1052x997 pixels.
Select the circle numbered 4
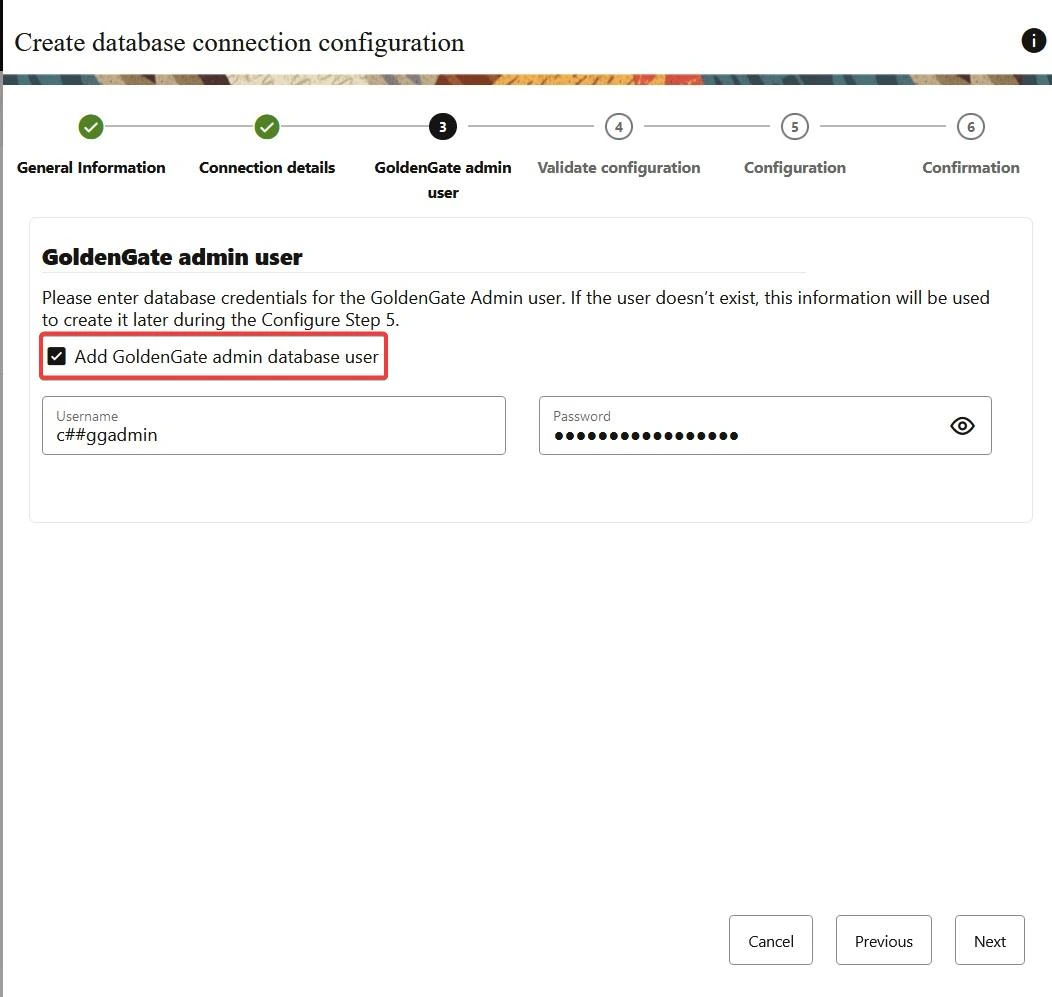(x=618, y=127)
